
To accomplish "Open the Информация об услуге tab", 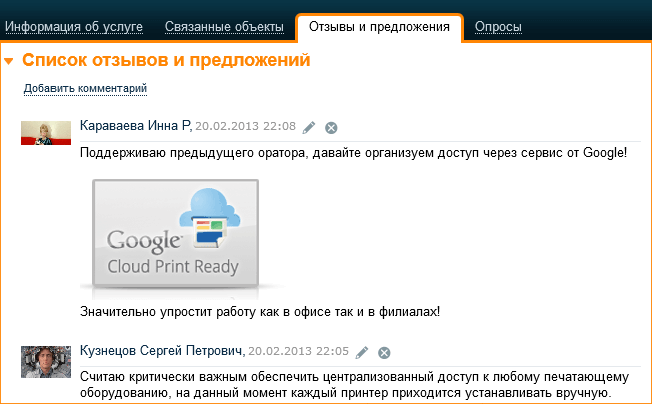I will click(74, 27).
